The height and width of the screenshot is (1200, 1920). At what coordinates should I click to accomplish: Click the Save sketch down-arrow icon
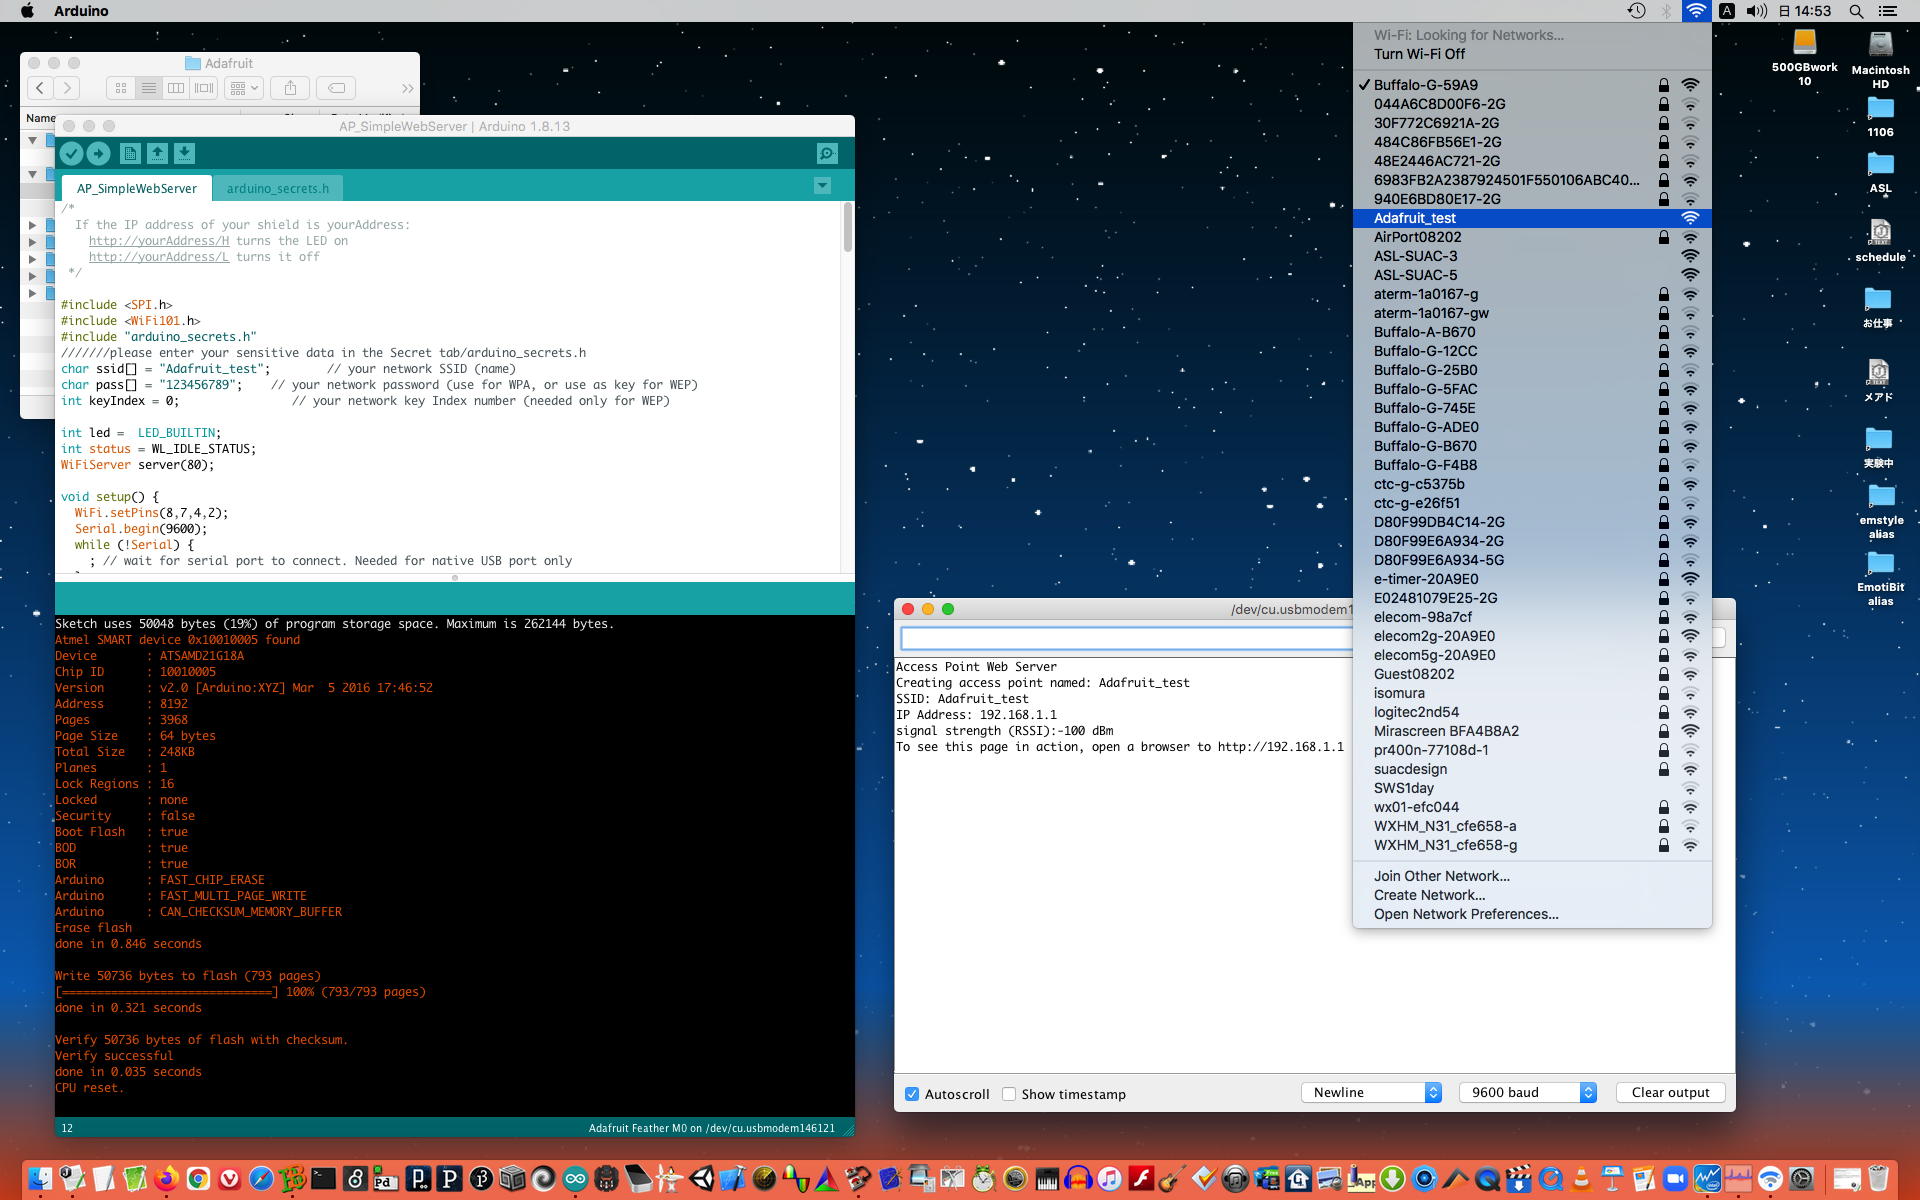[184, 153]
